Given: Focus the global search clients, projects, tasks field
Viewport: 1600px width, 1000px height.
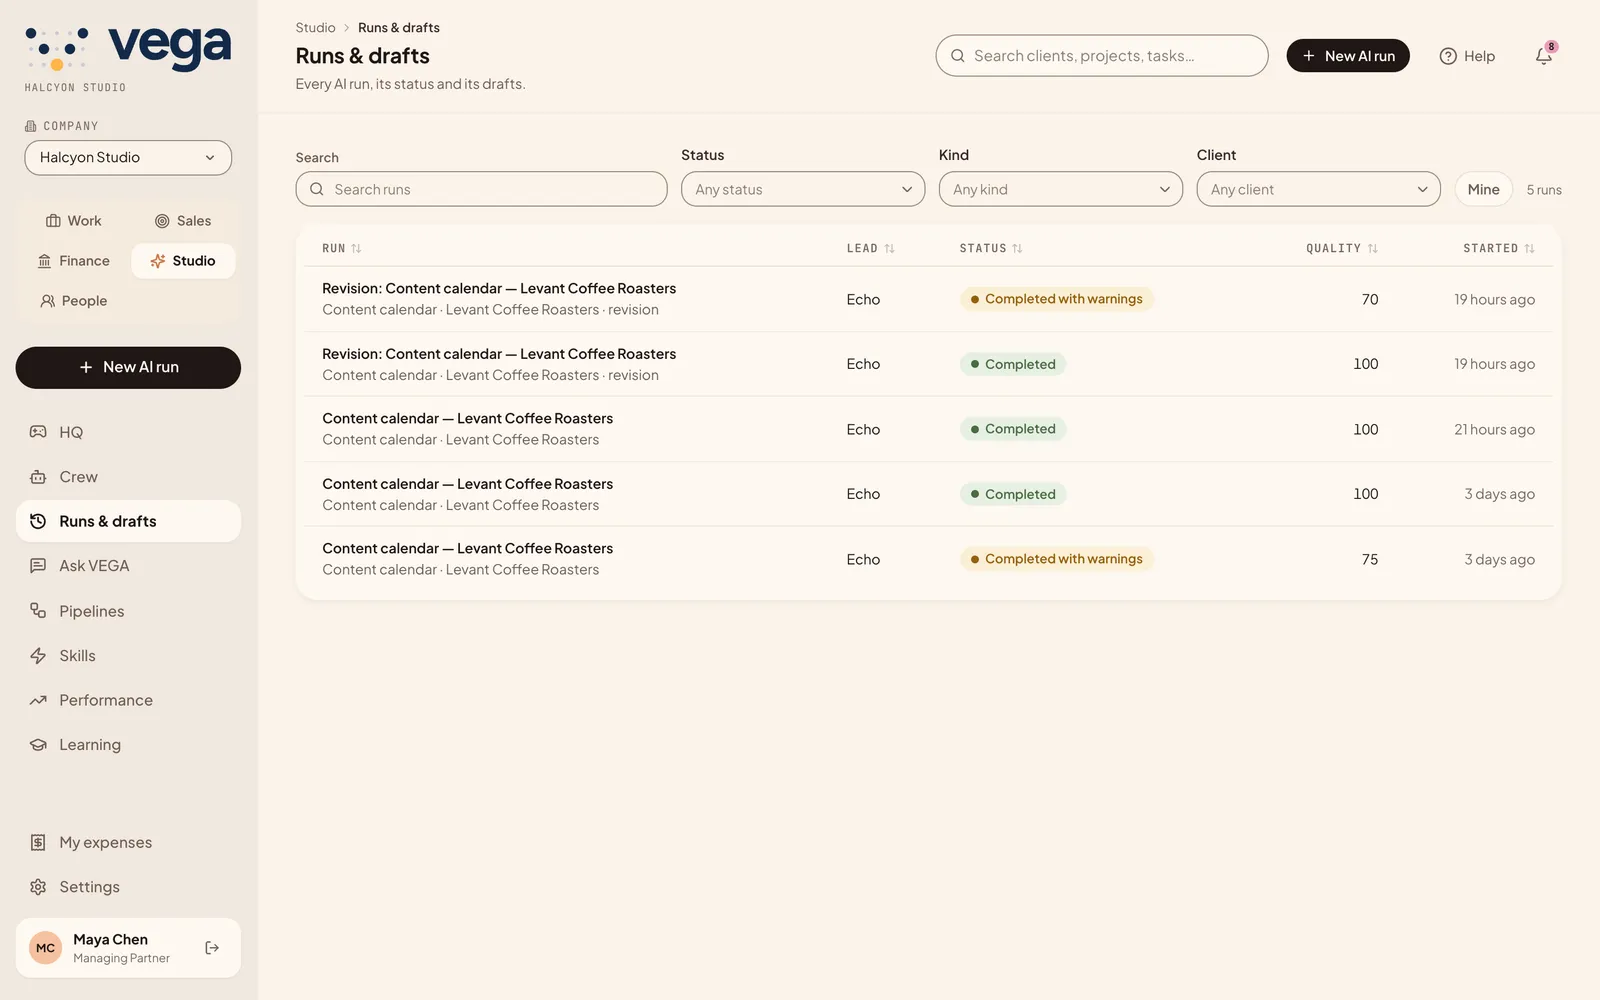Looking at the screenshot, I should coord(1102,56).
